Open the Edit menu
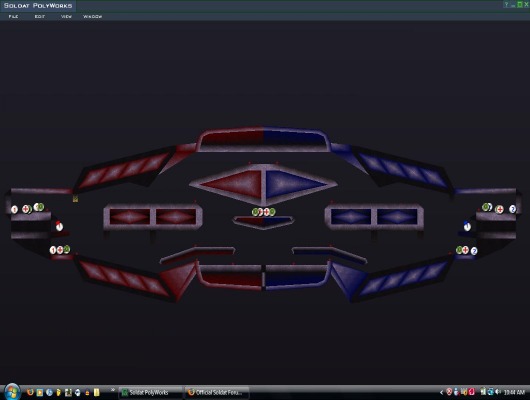 40,16
